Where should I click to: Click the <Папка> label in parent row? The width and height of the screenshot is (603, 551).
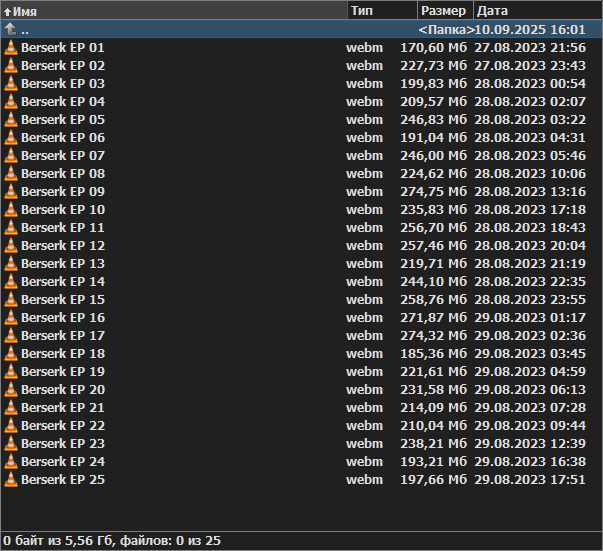446,29
